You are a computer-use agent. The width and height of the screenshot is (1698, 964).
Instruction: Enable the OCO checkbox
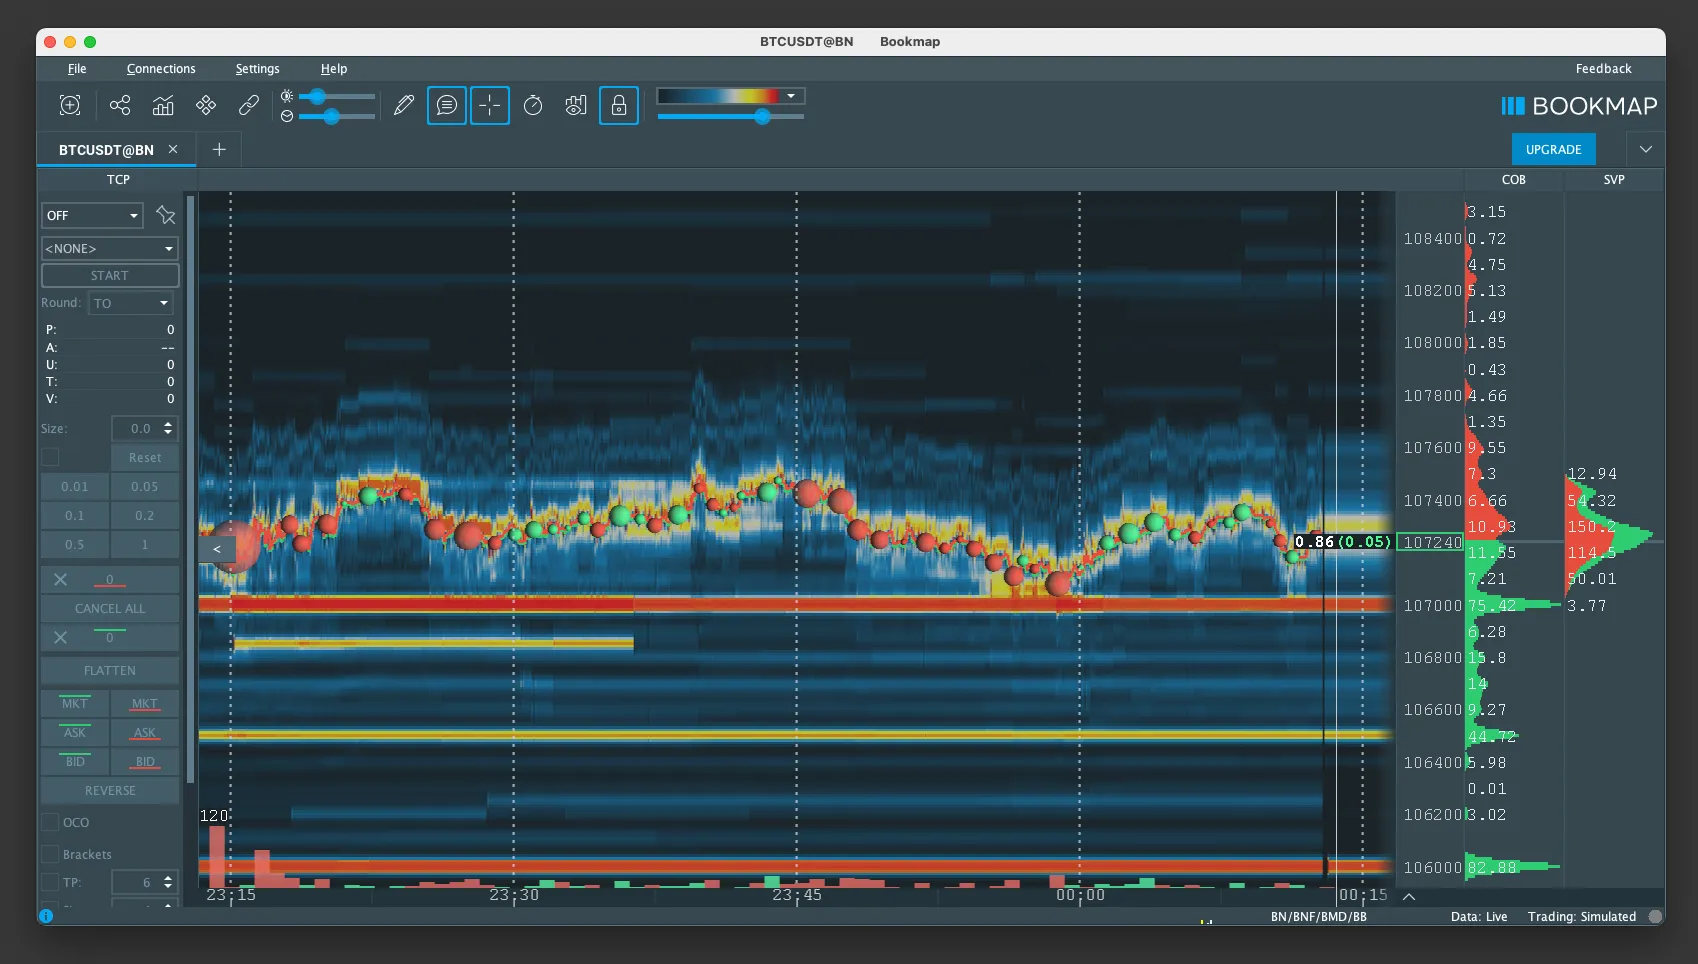click(50, 822)
